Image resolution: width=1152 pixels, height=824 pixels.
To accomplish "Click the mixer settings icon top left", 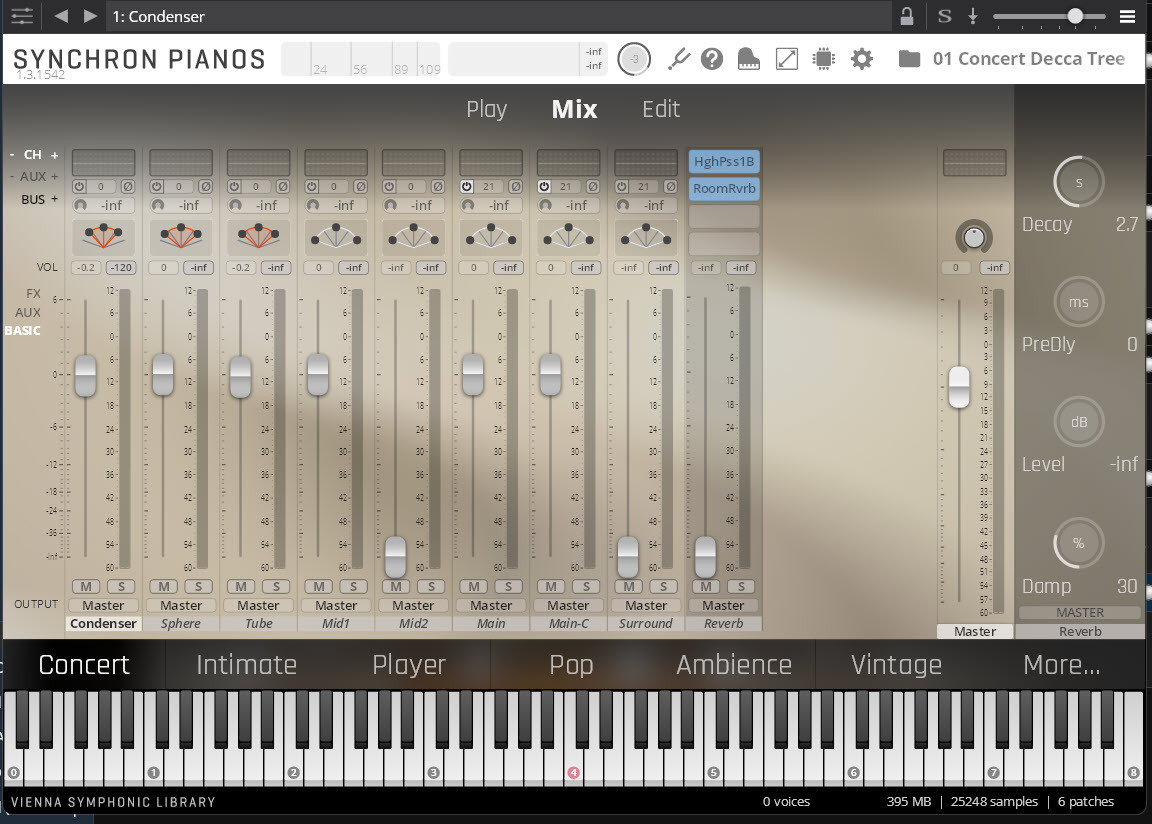I will point(22,16).
